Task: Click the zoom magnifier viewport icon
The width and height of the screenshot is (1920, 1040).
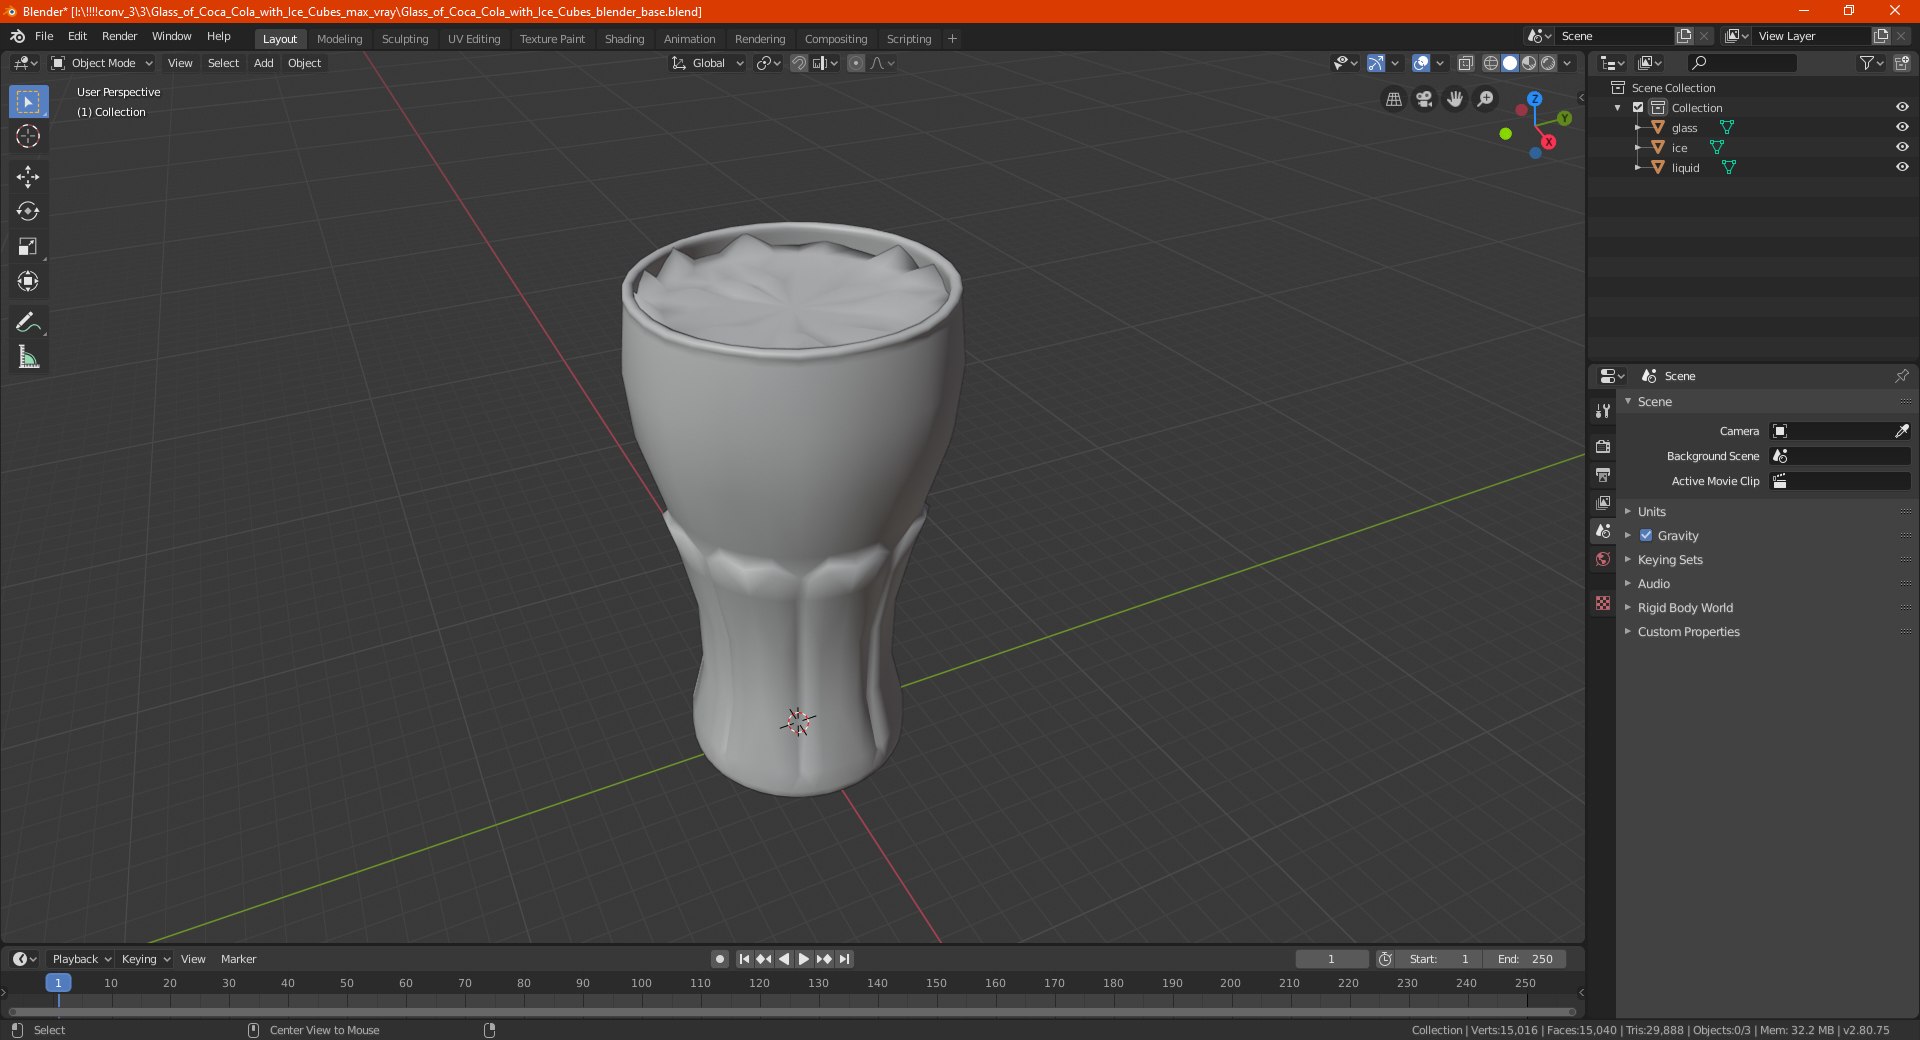Action: tap(1486, 99)
